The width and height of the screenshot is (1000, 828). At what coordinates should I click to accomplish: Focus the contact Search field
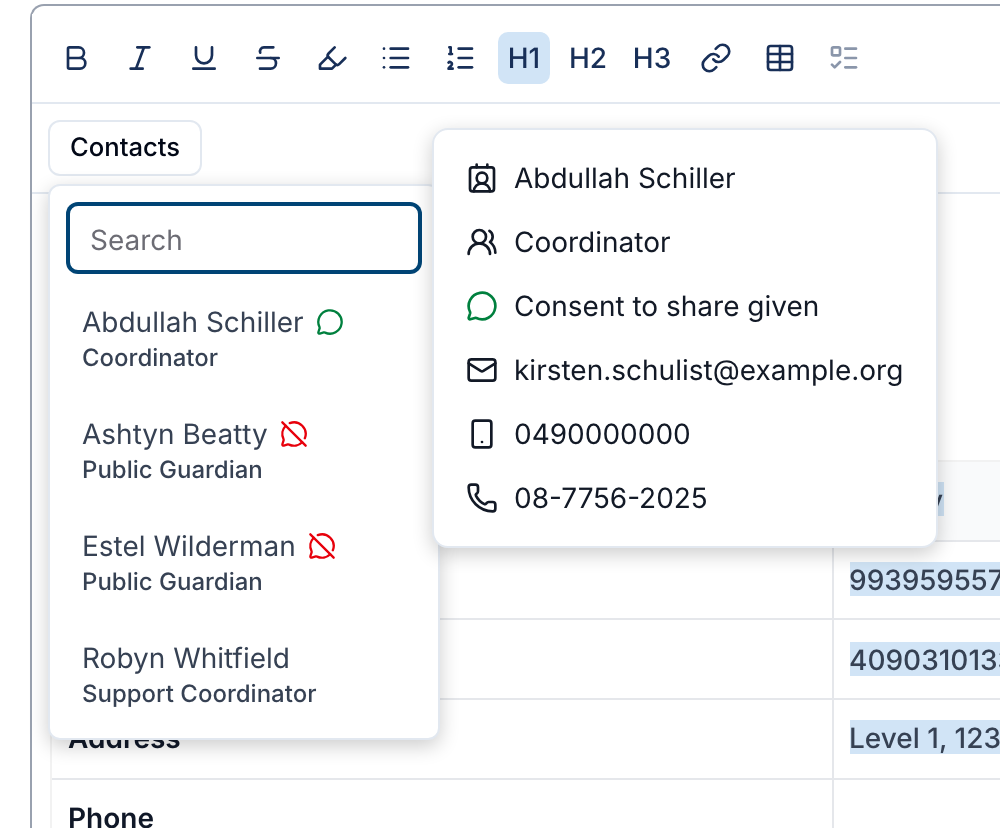click(244, 239)
